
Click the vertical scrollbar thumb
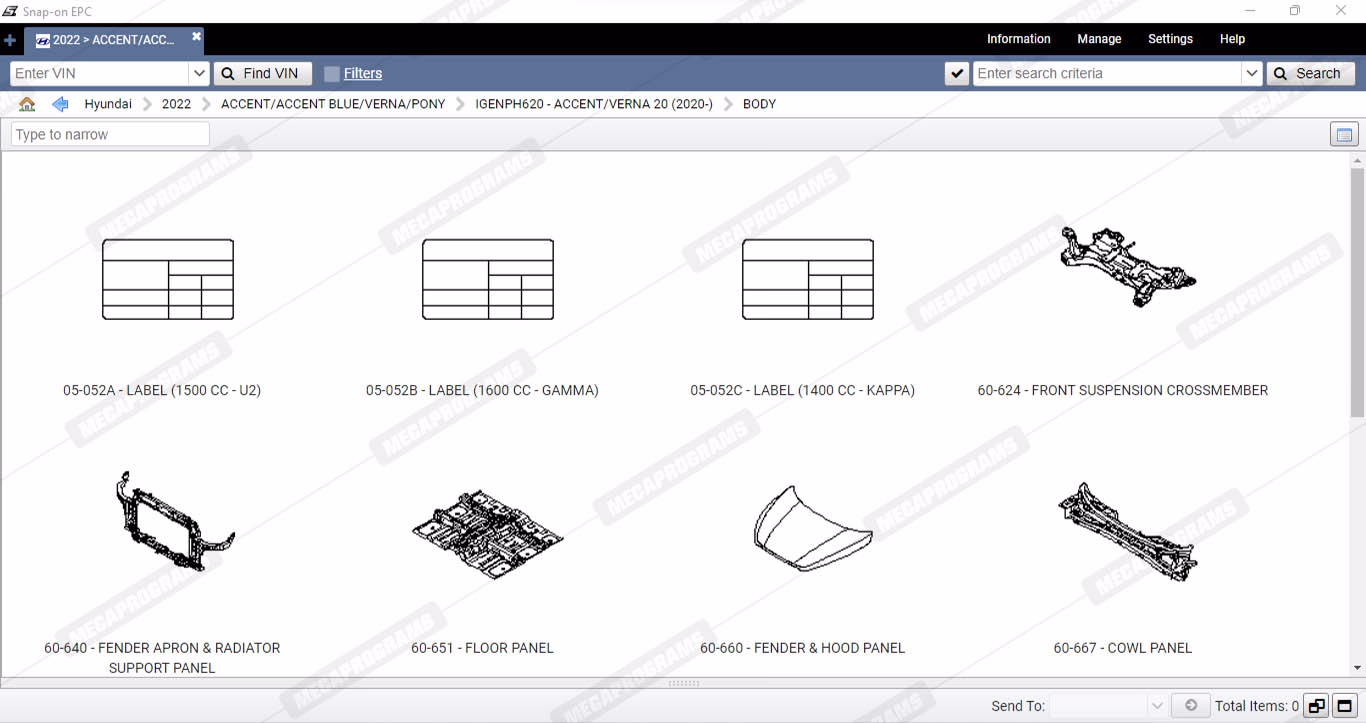[x=1357, y=292]
